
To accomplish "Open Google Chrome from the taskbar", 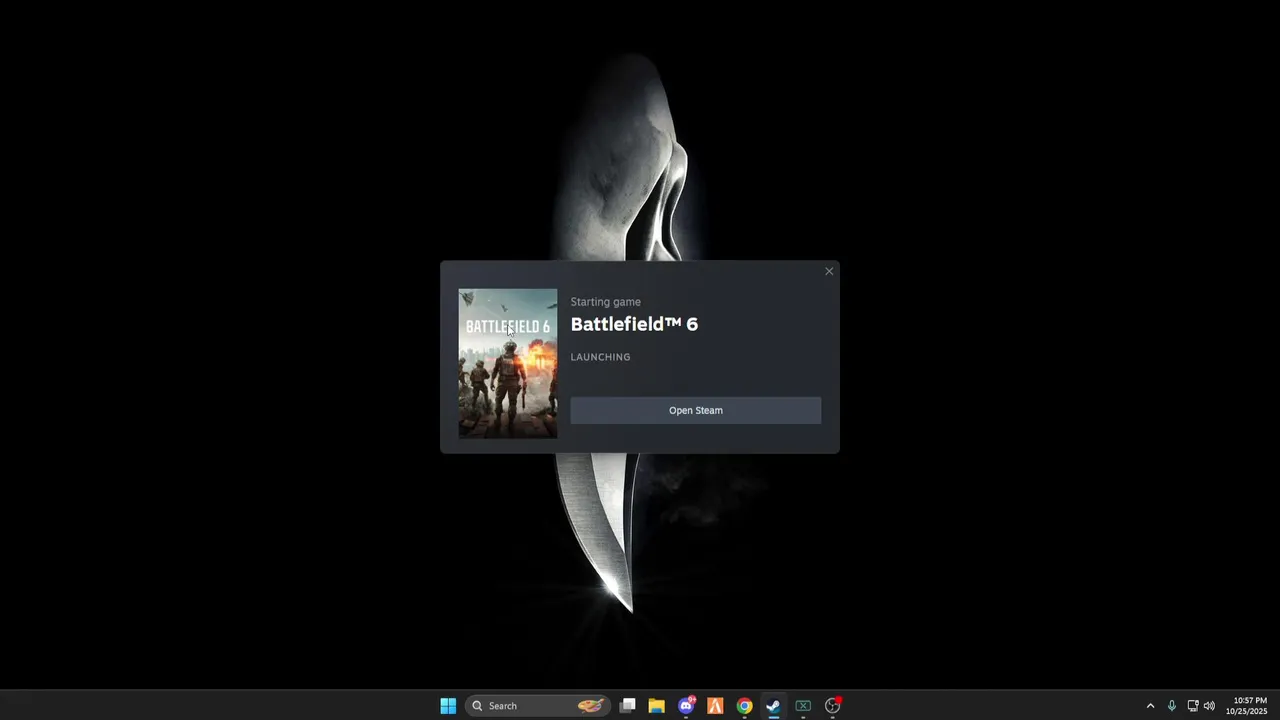I will click(744, 706).
